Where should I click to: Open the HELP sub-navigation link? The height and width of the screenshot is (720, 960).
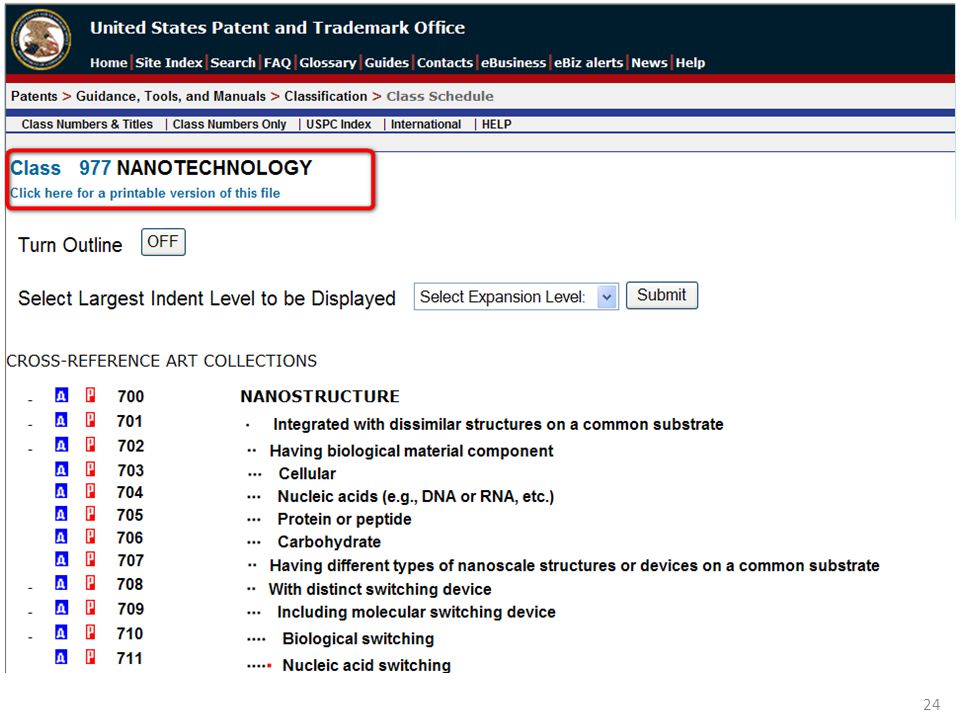click(x=497, y=124)
